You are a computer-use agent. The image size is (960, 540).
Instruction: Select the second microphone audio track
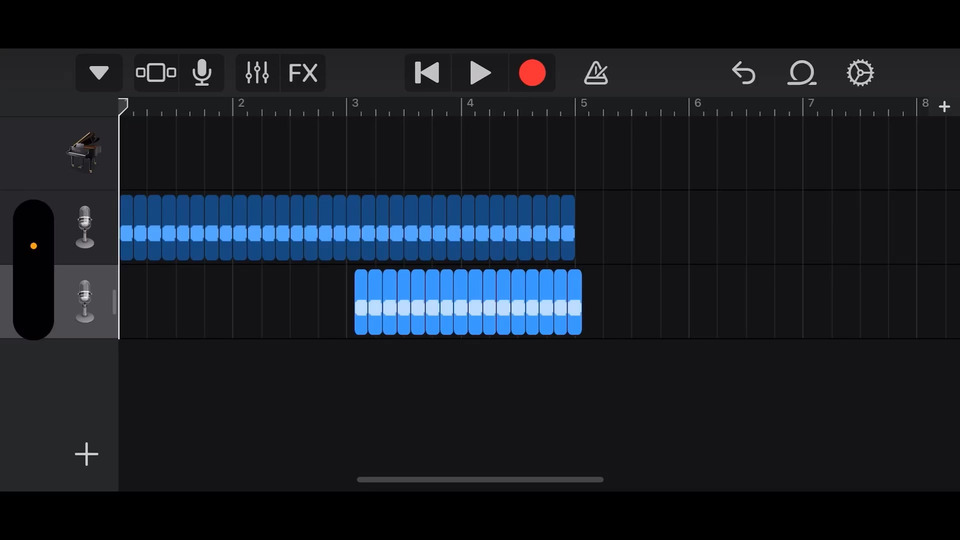click(85, 301)
